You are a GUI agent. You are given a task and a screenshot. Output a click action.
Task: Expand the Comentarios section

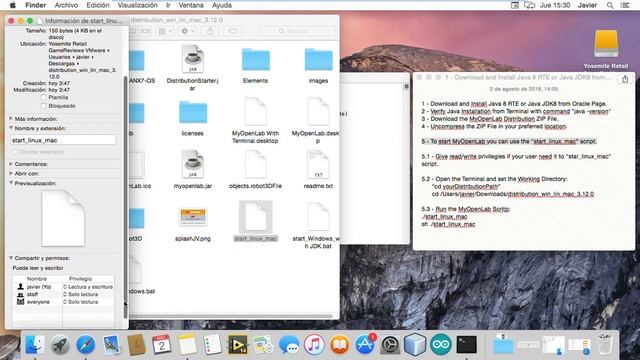[x=11, y=164]
